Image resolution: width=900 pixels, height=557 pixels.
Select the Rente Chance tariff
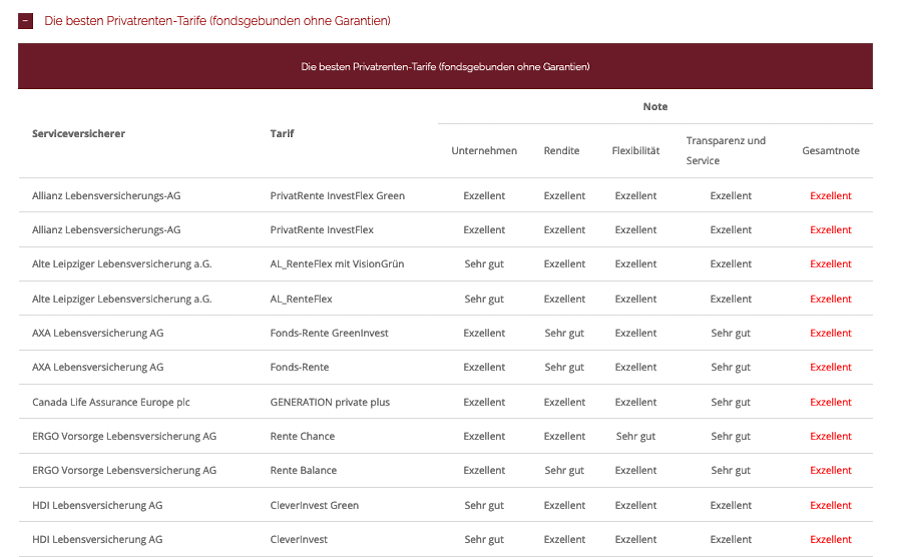(x=302, y=436)
